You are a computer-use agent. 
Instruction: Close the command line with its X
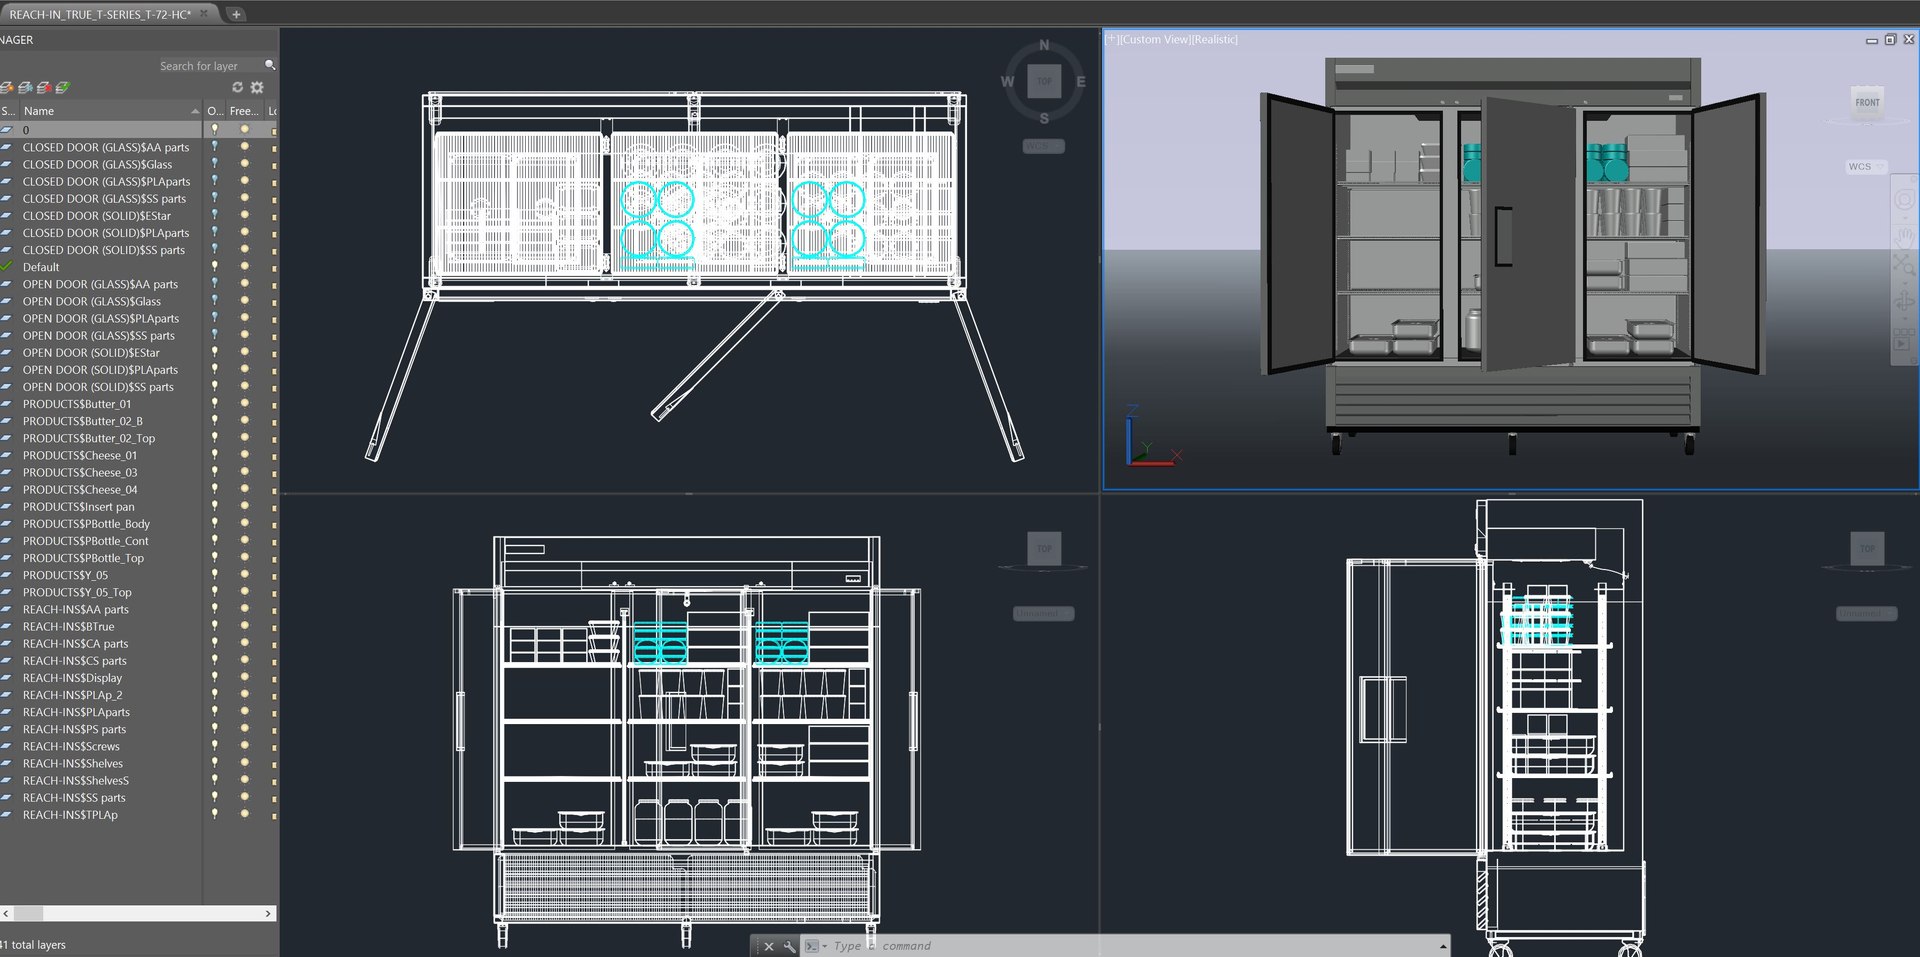pyautogui.click(x=769, y=946)
